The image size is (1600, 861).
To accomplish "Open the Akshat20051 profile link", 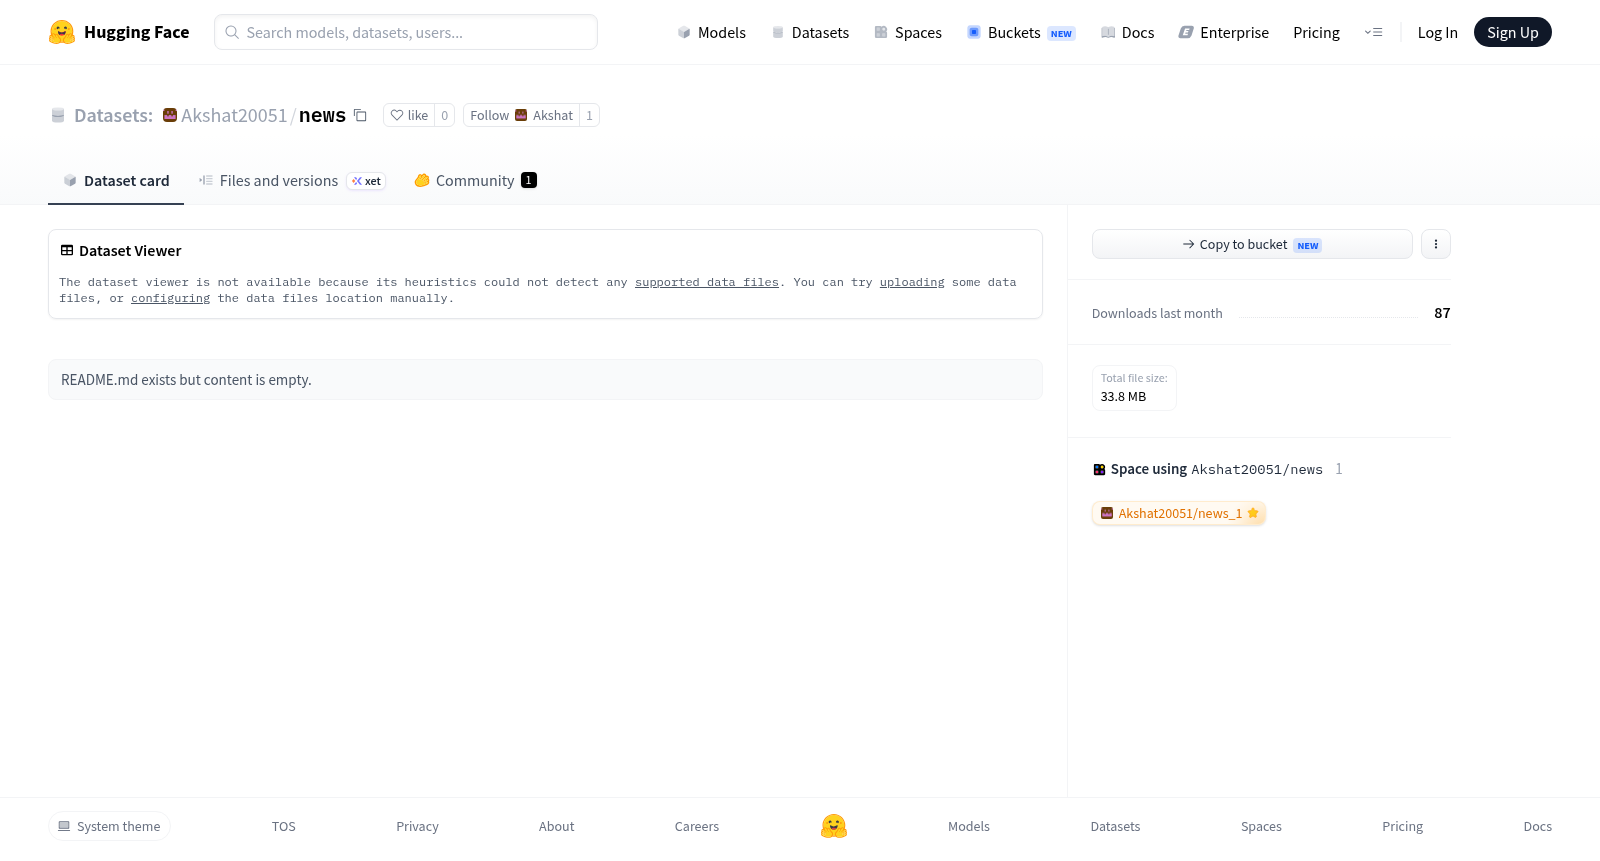I will 234,115.
